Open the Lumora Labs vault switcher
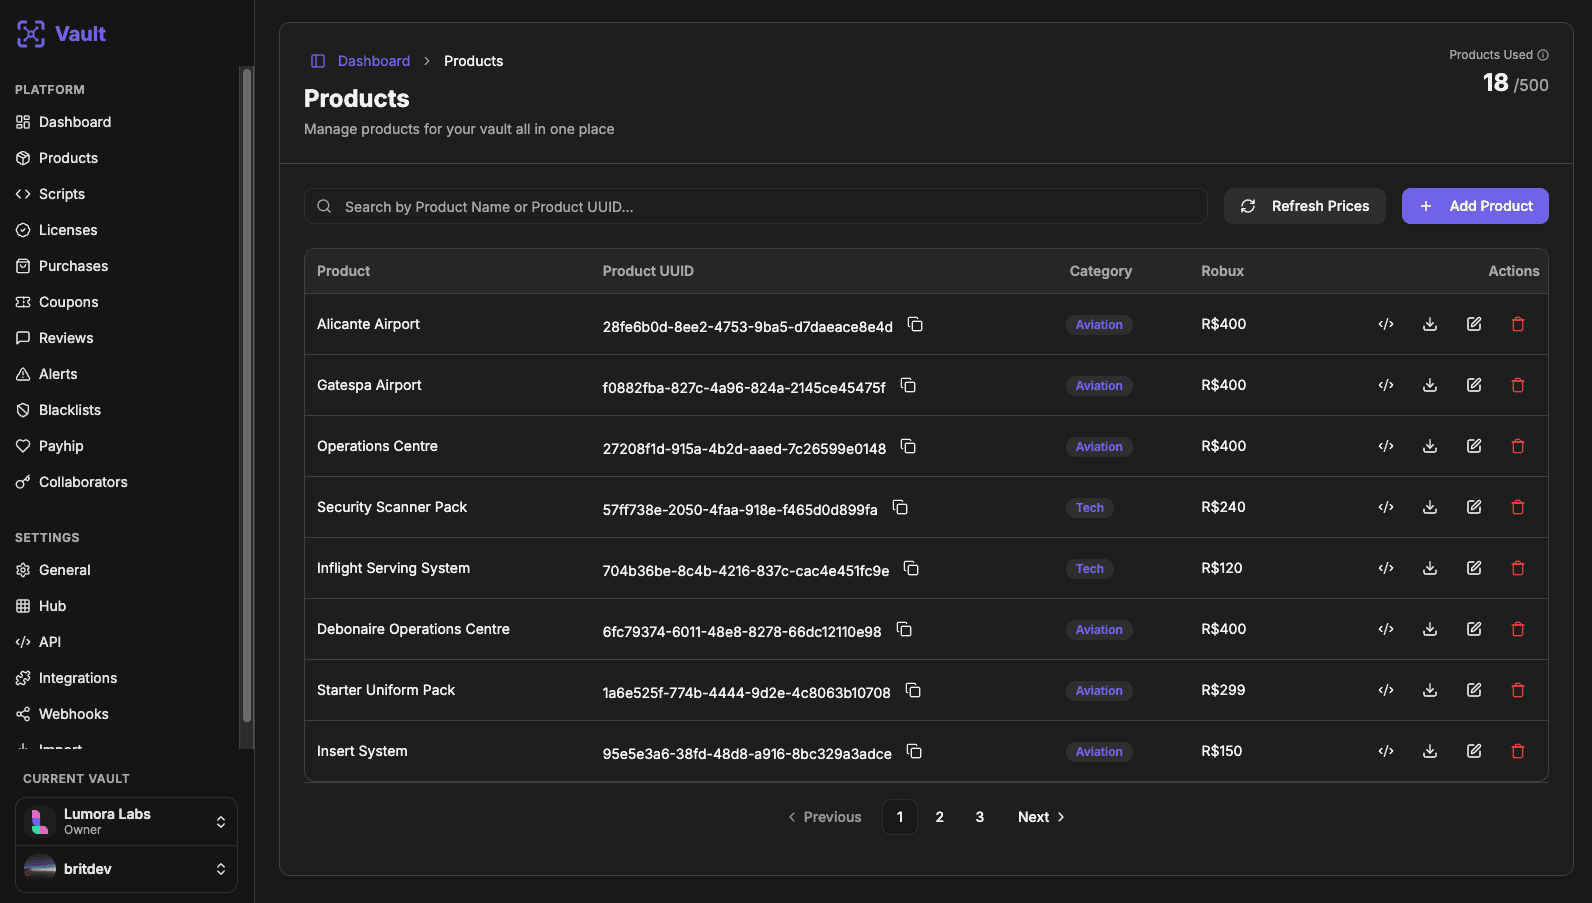This screenshot has height=903, width=1592. pos(126,822)
